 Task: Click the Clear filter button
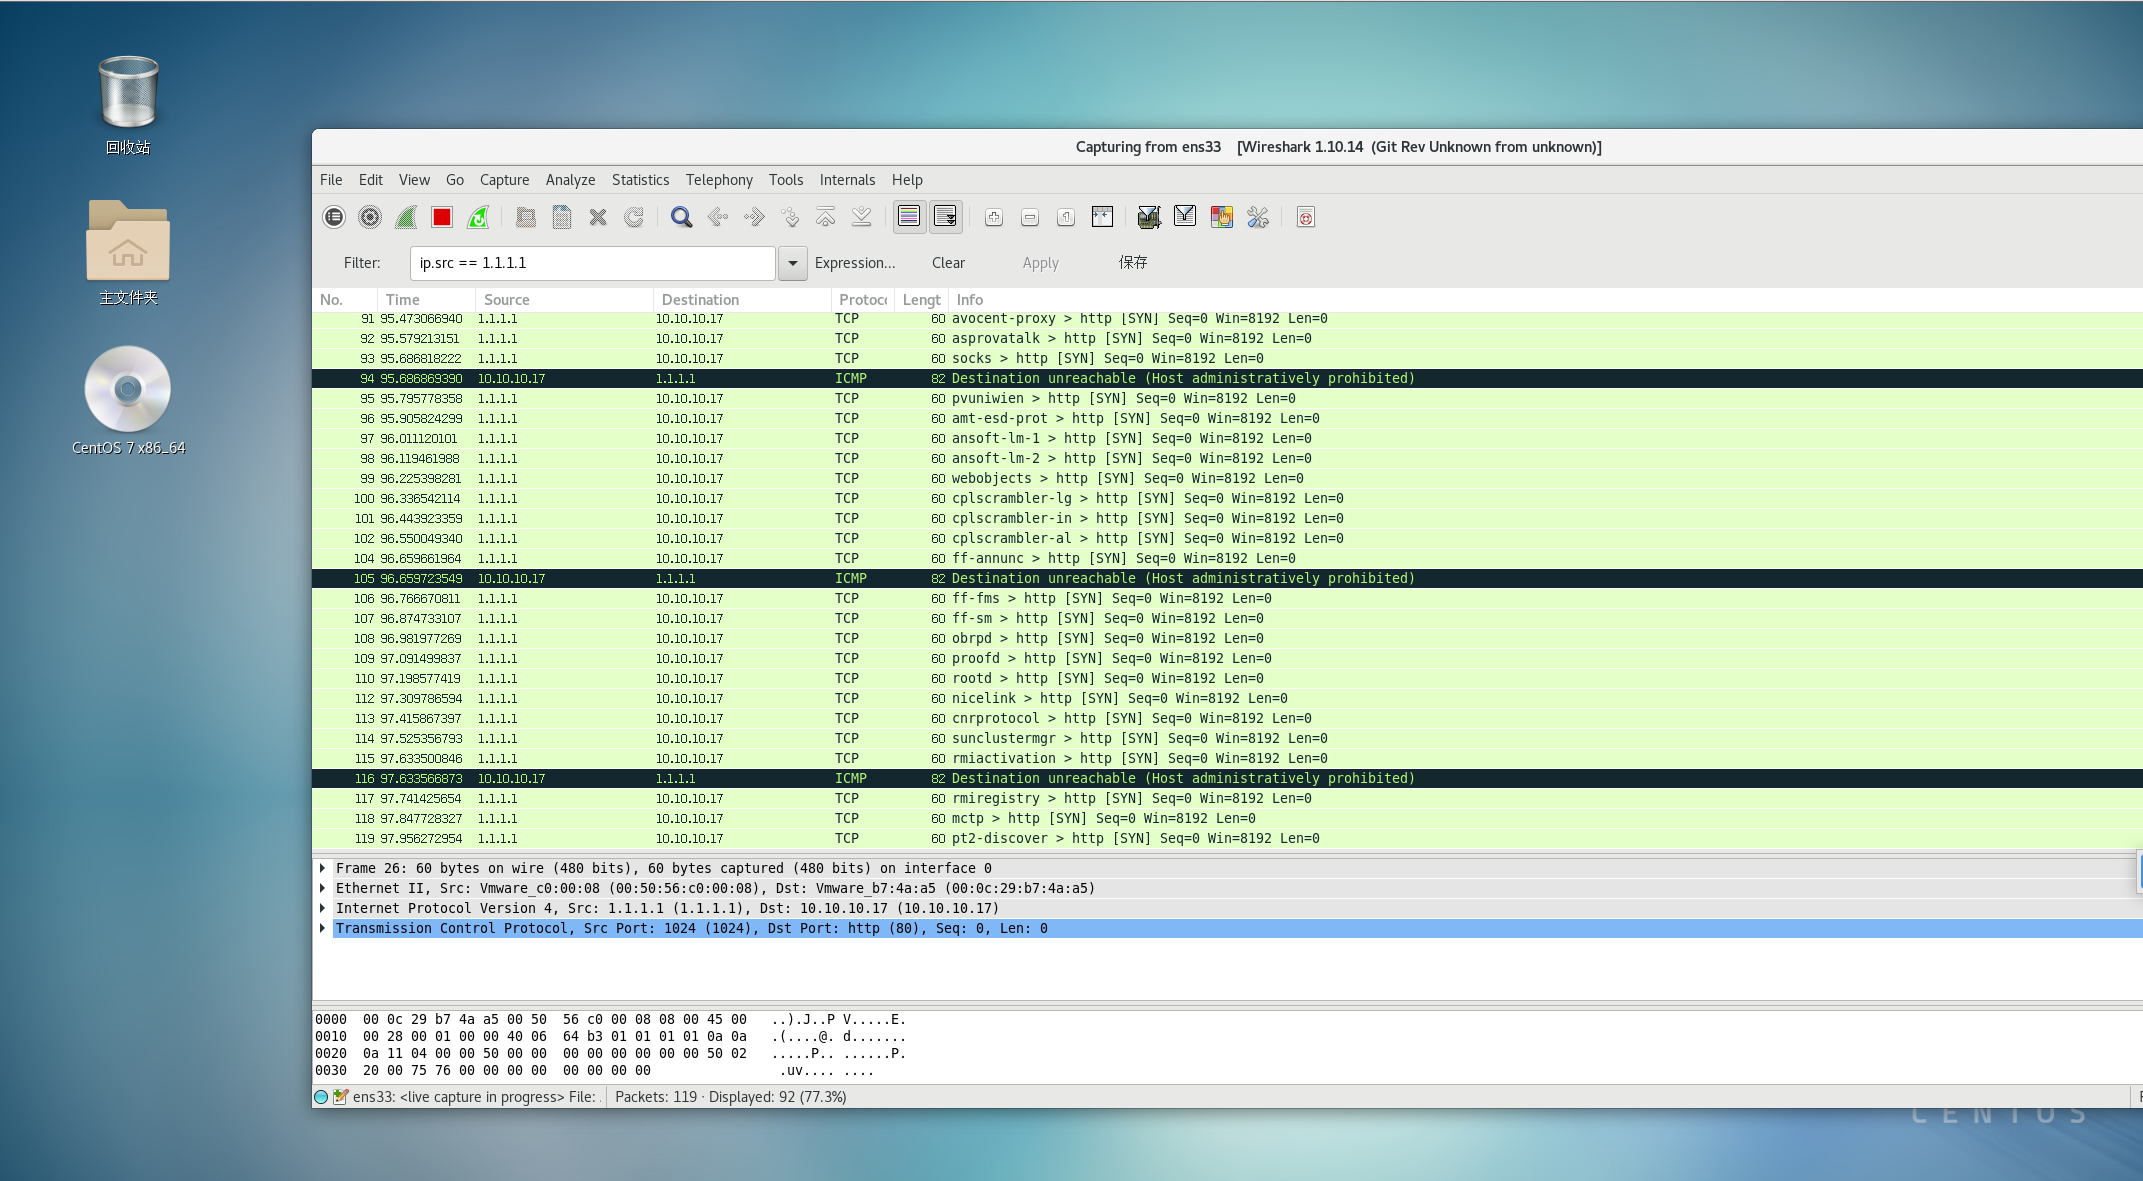click(x=948, y=263)
